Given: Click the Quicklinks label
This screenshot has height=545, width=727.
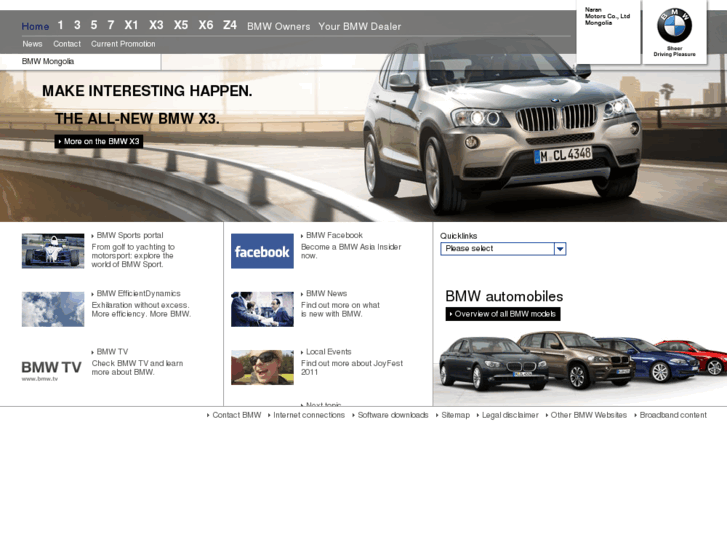Looking at the screenshot, I should pos(459,236).
